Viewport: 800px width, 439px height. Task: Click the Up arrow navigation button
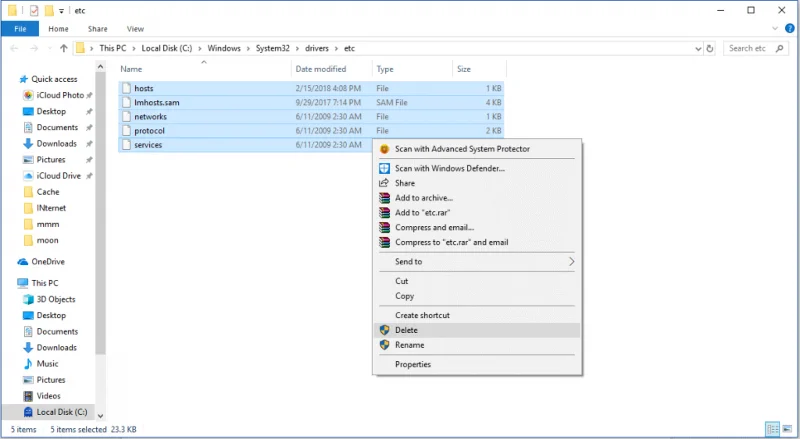pyautogui.click(x=64, y=48)
